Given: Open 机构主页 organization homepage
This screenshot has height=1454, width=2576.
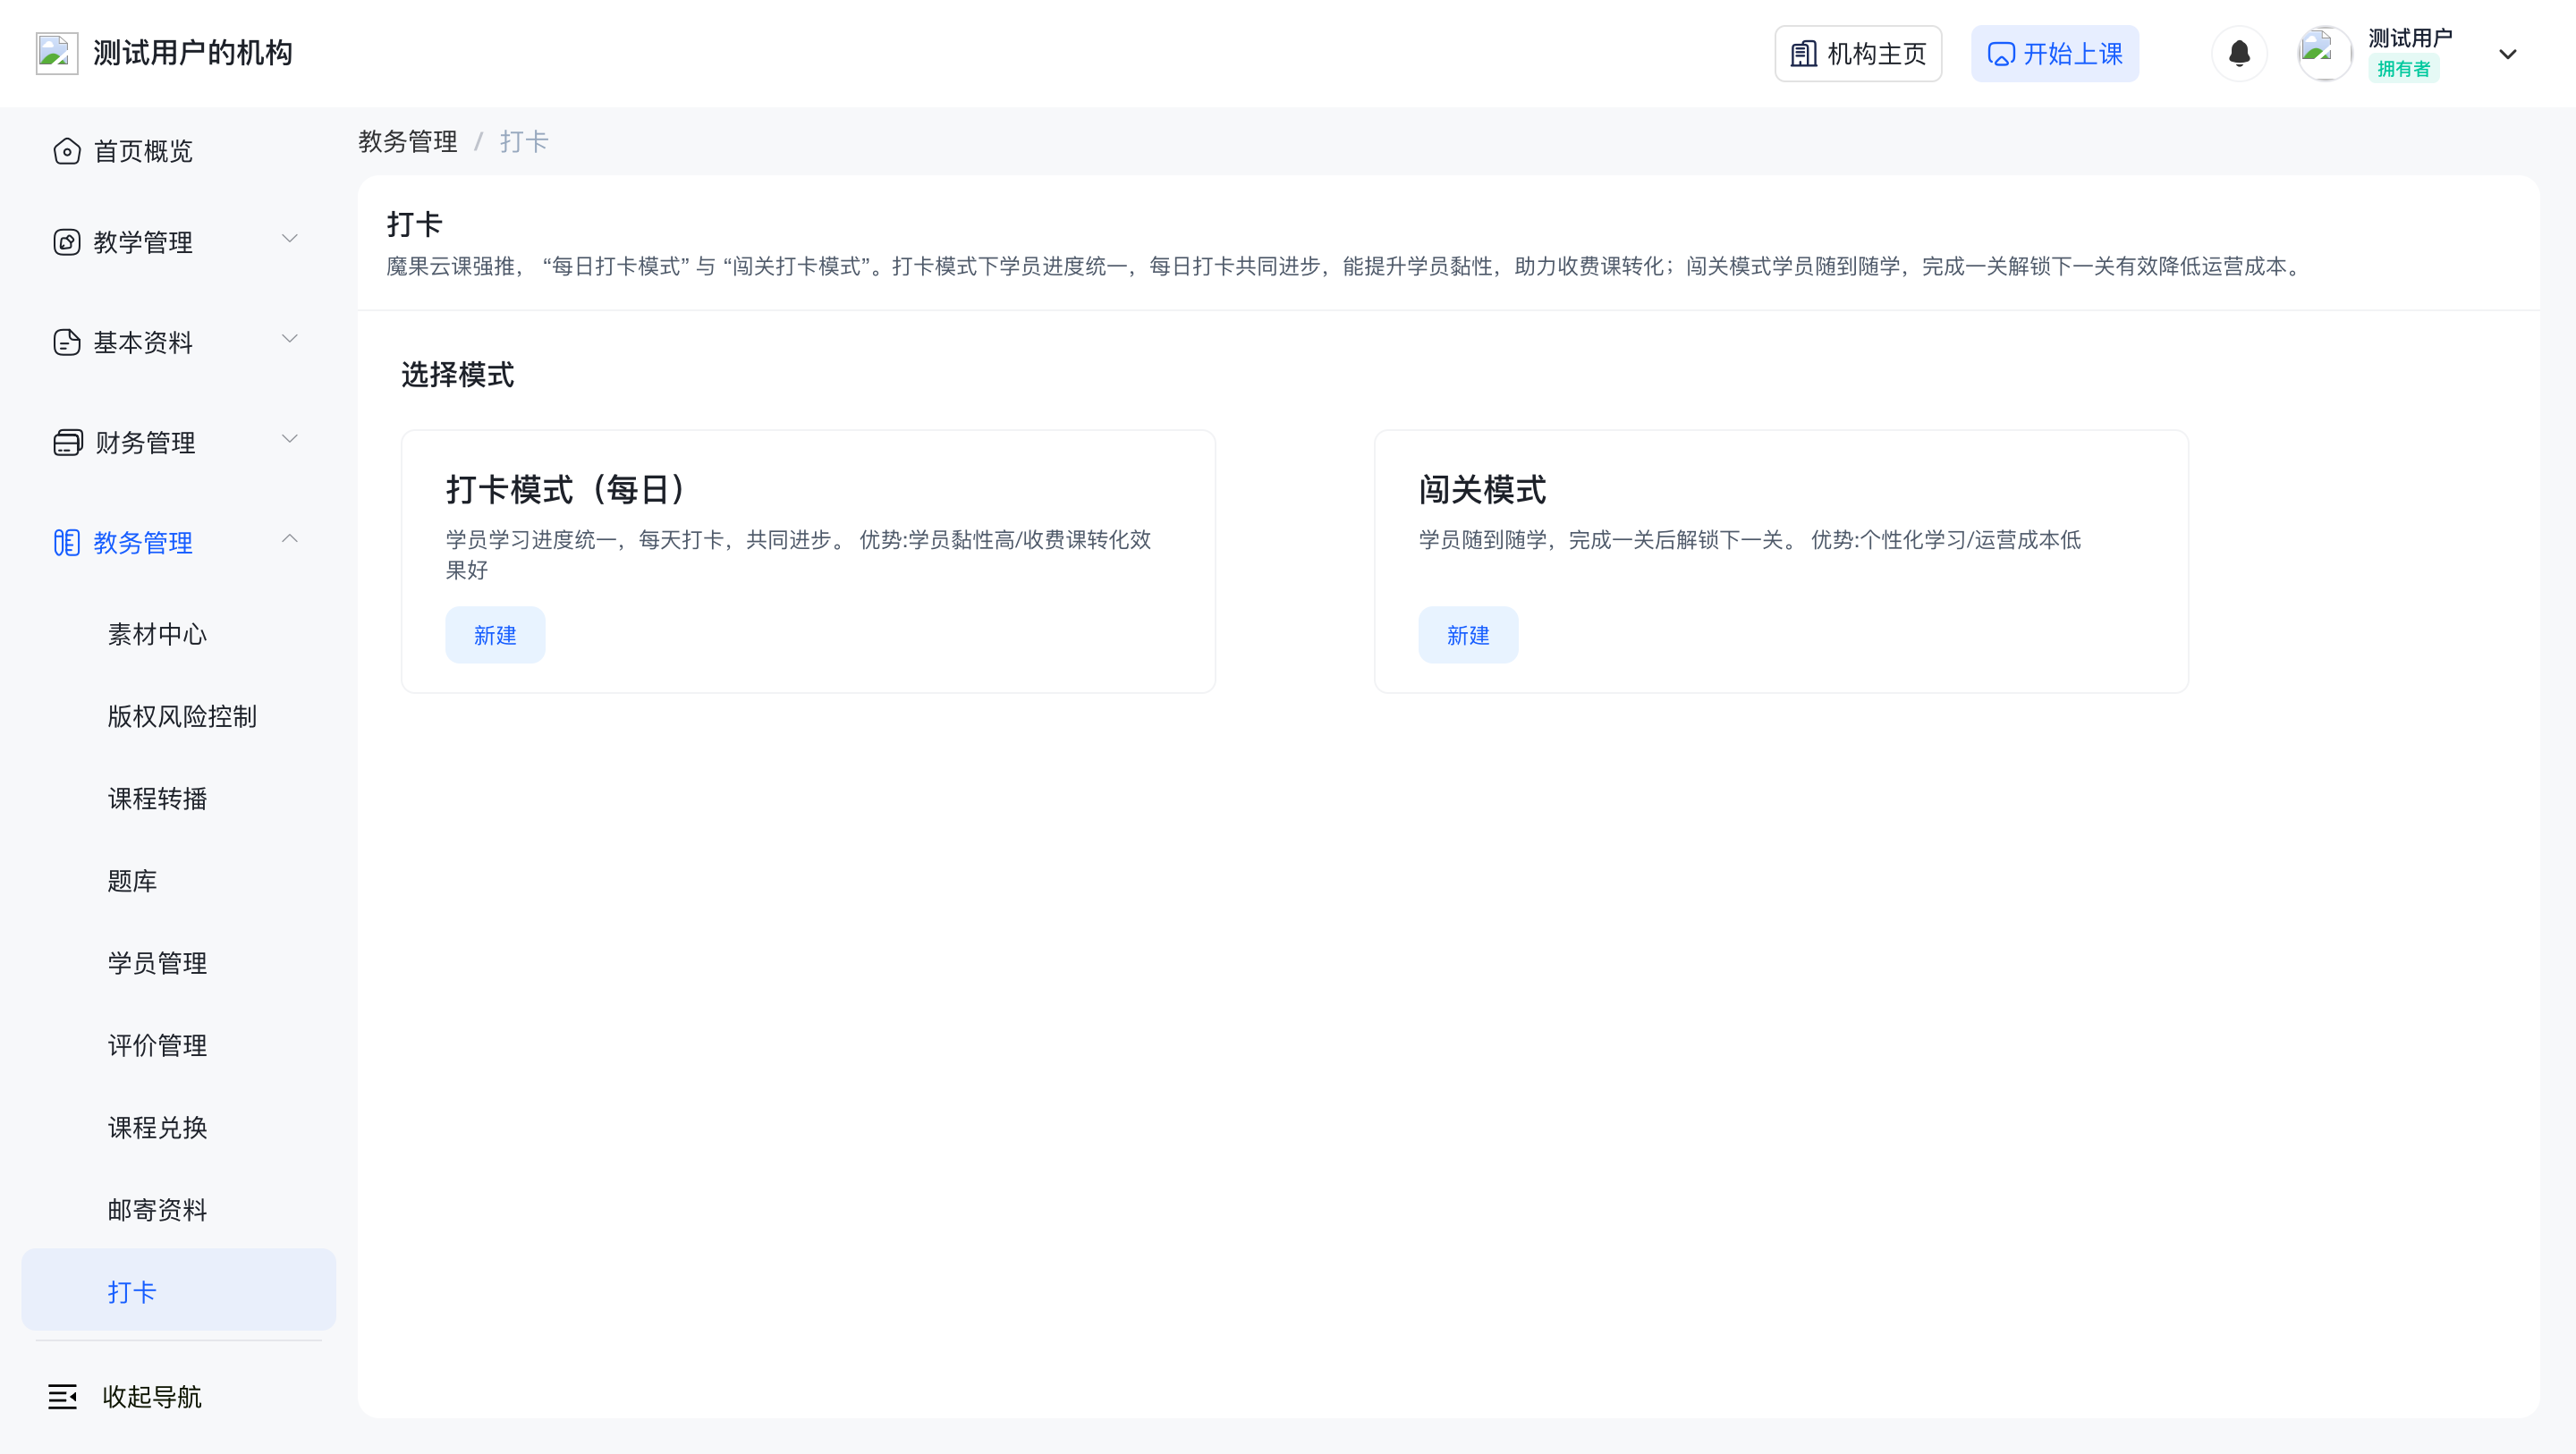Looking at the screenshot, I should 1858,53.
